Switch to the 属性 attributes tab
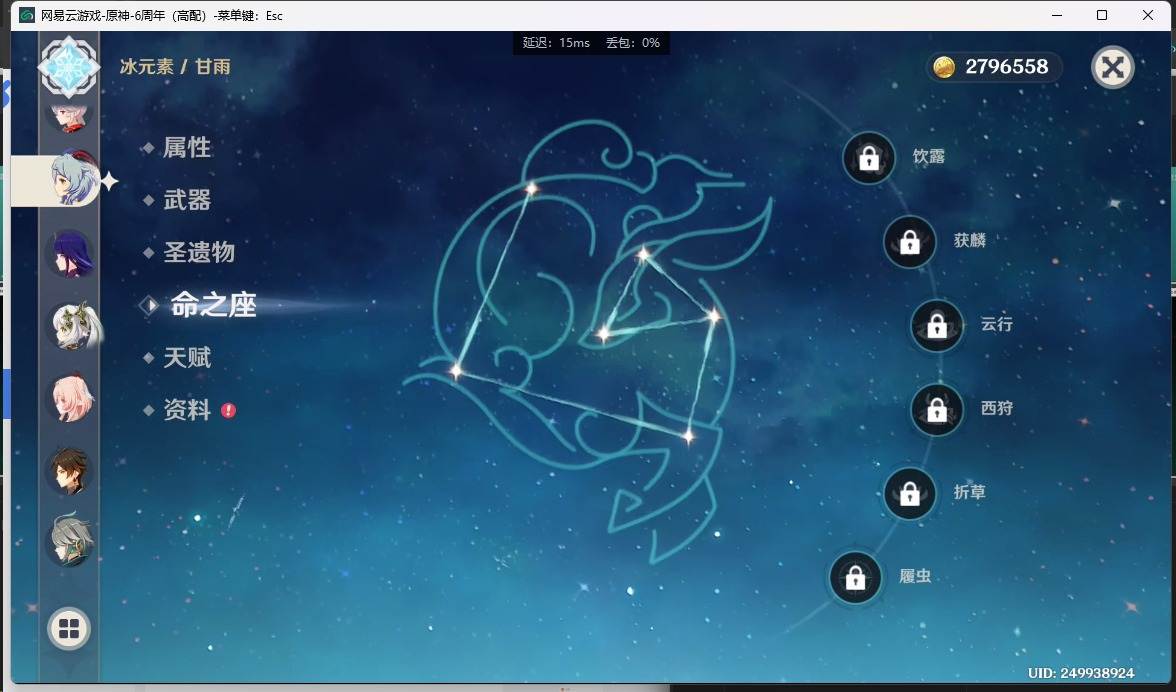The width and height of the screenshot is (1176, 692). 187,147
